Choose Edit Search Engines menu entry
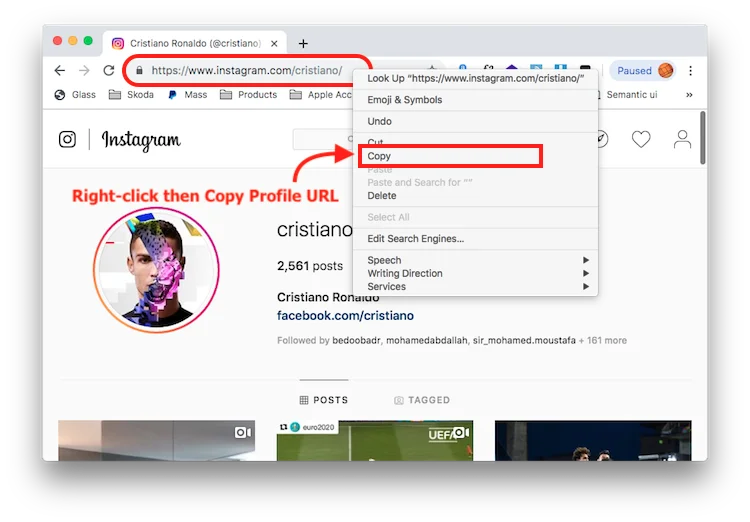The width and height of the screenshot is (750, 522). click(475, 238)
